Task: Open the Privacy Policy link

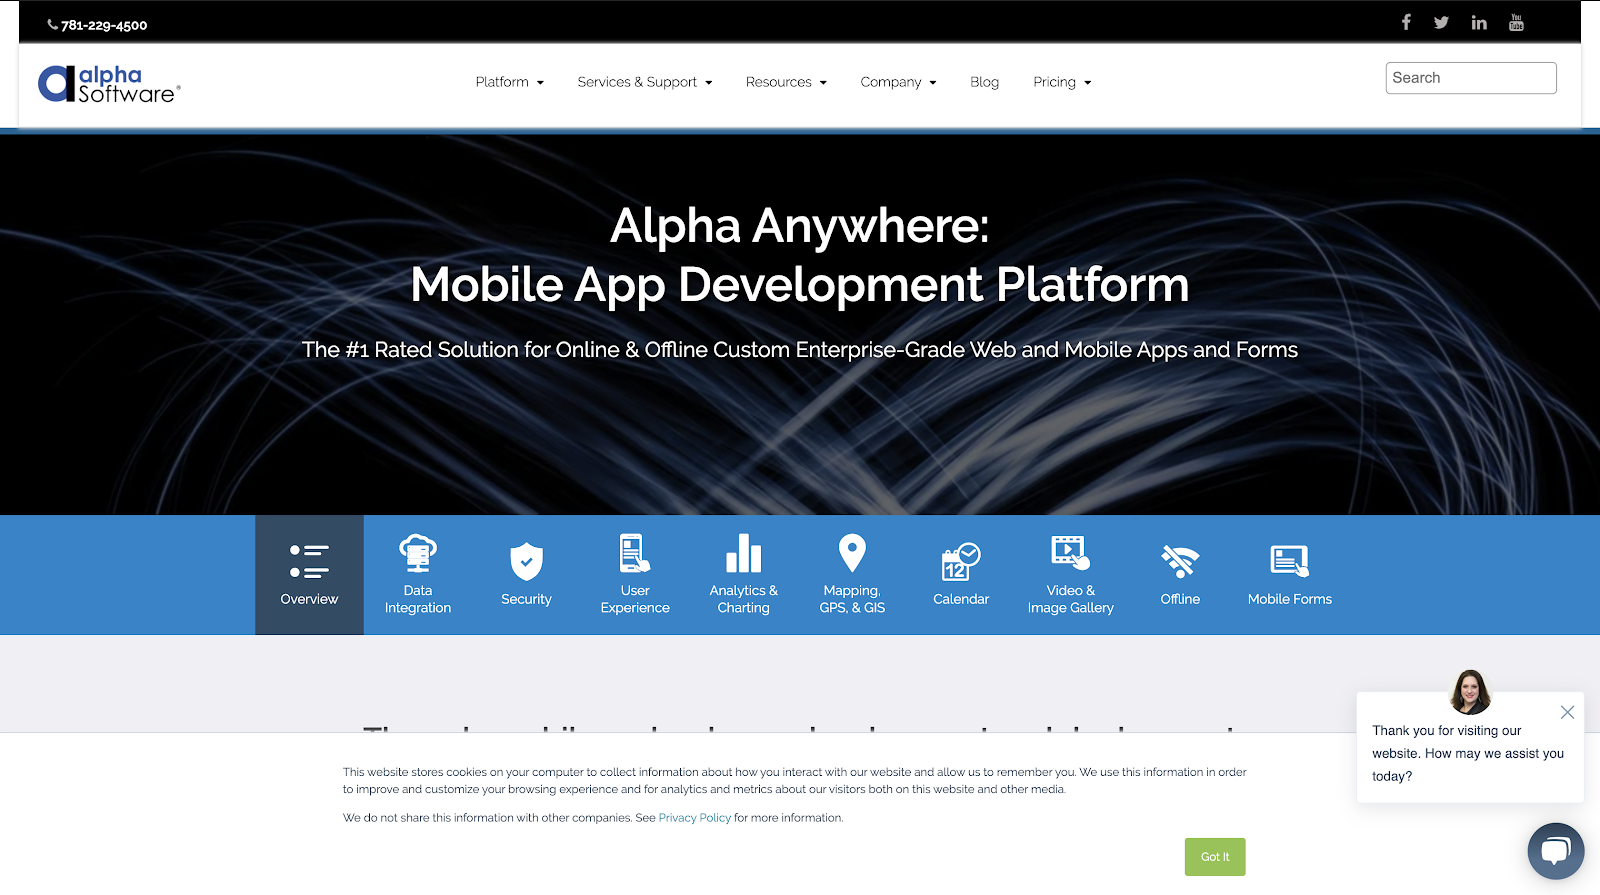Action: [695, 818]
